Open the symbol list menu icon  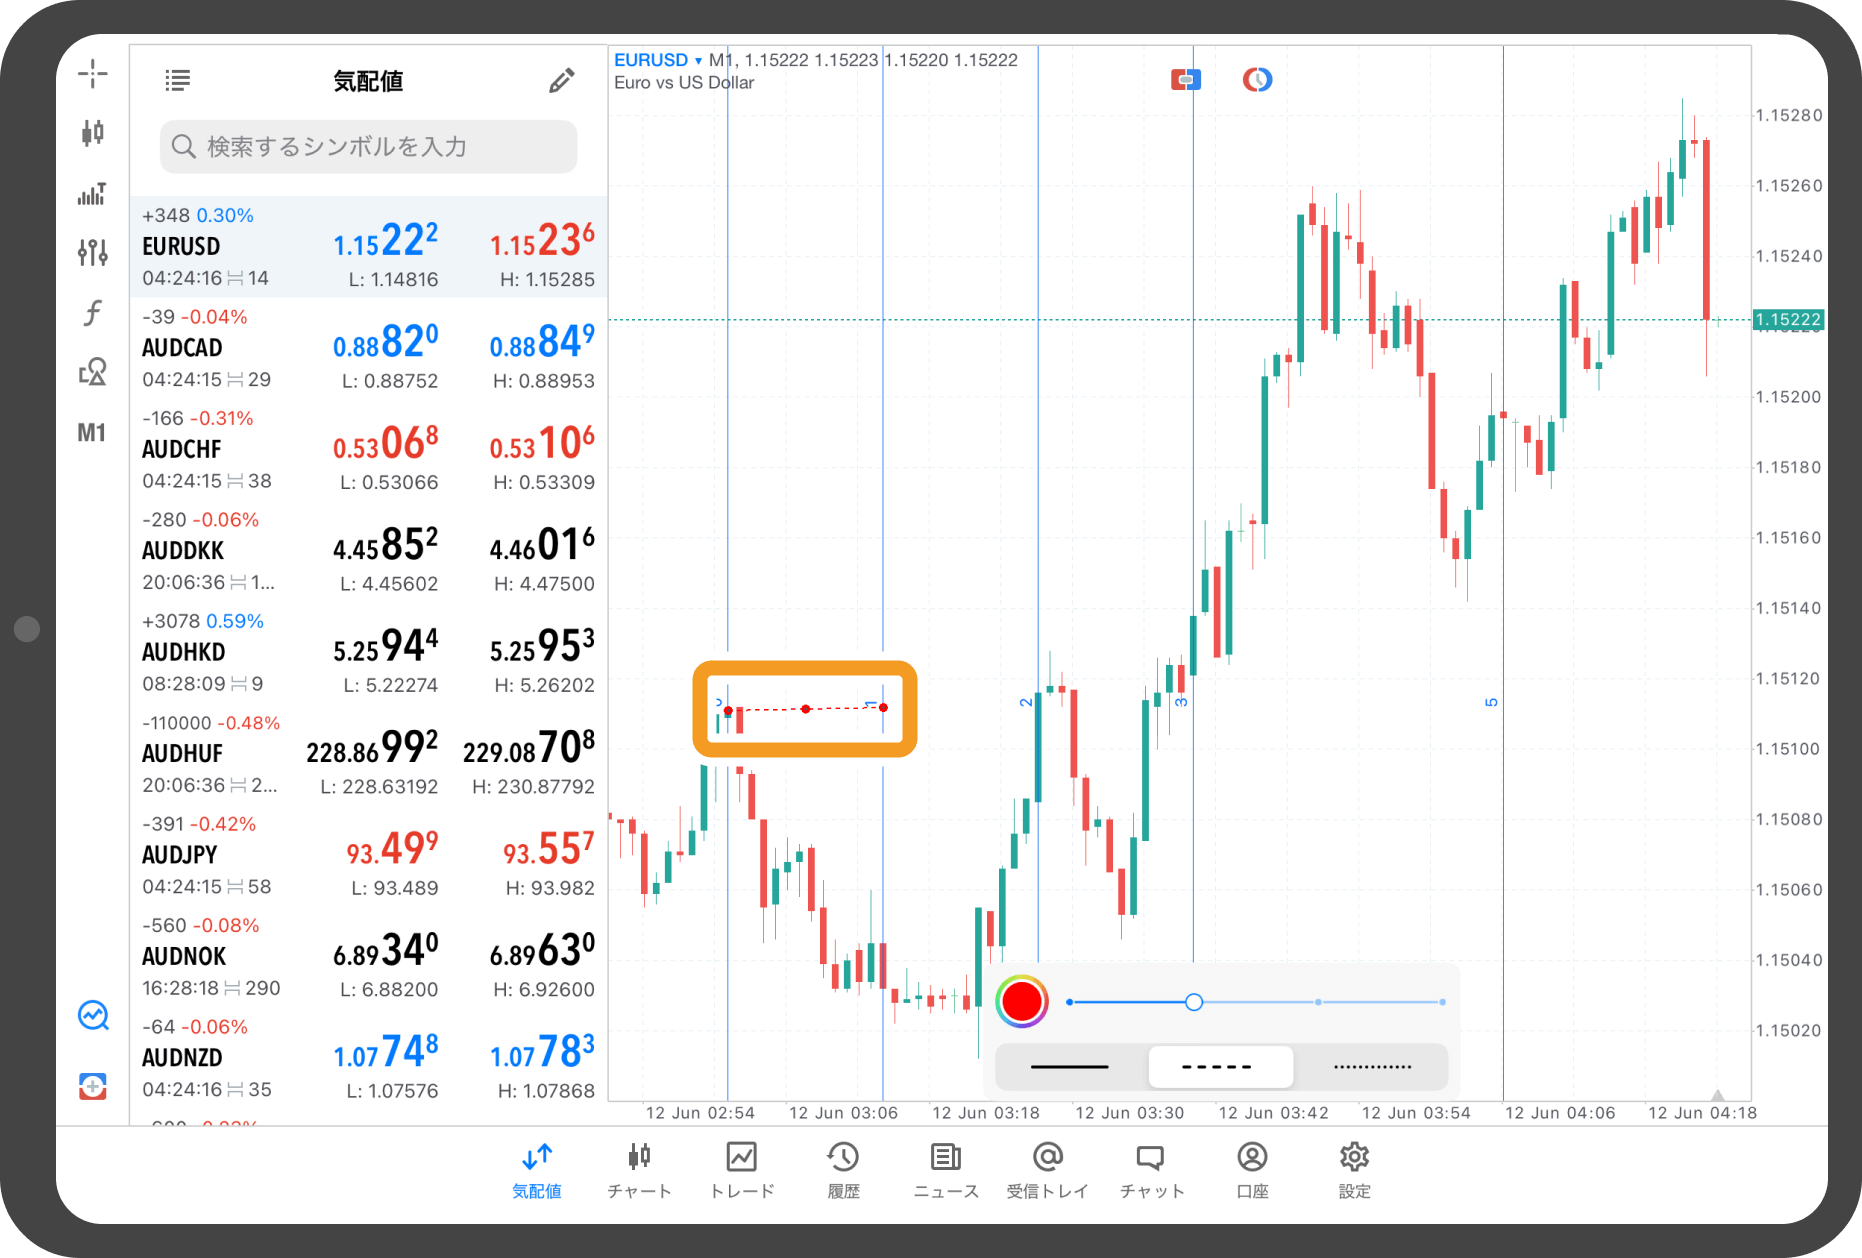pos(178,81)
